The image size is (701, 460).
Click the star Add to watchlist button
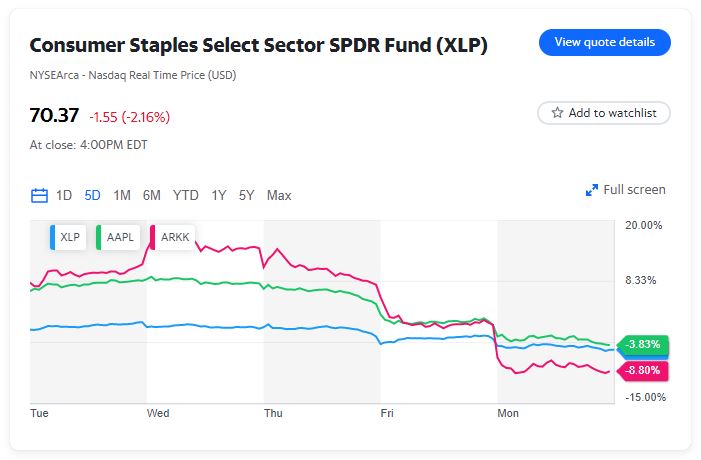603,113
